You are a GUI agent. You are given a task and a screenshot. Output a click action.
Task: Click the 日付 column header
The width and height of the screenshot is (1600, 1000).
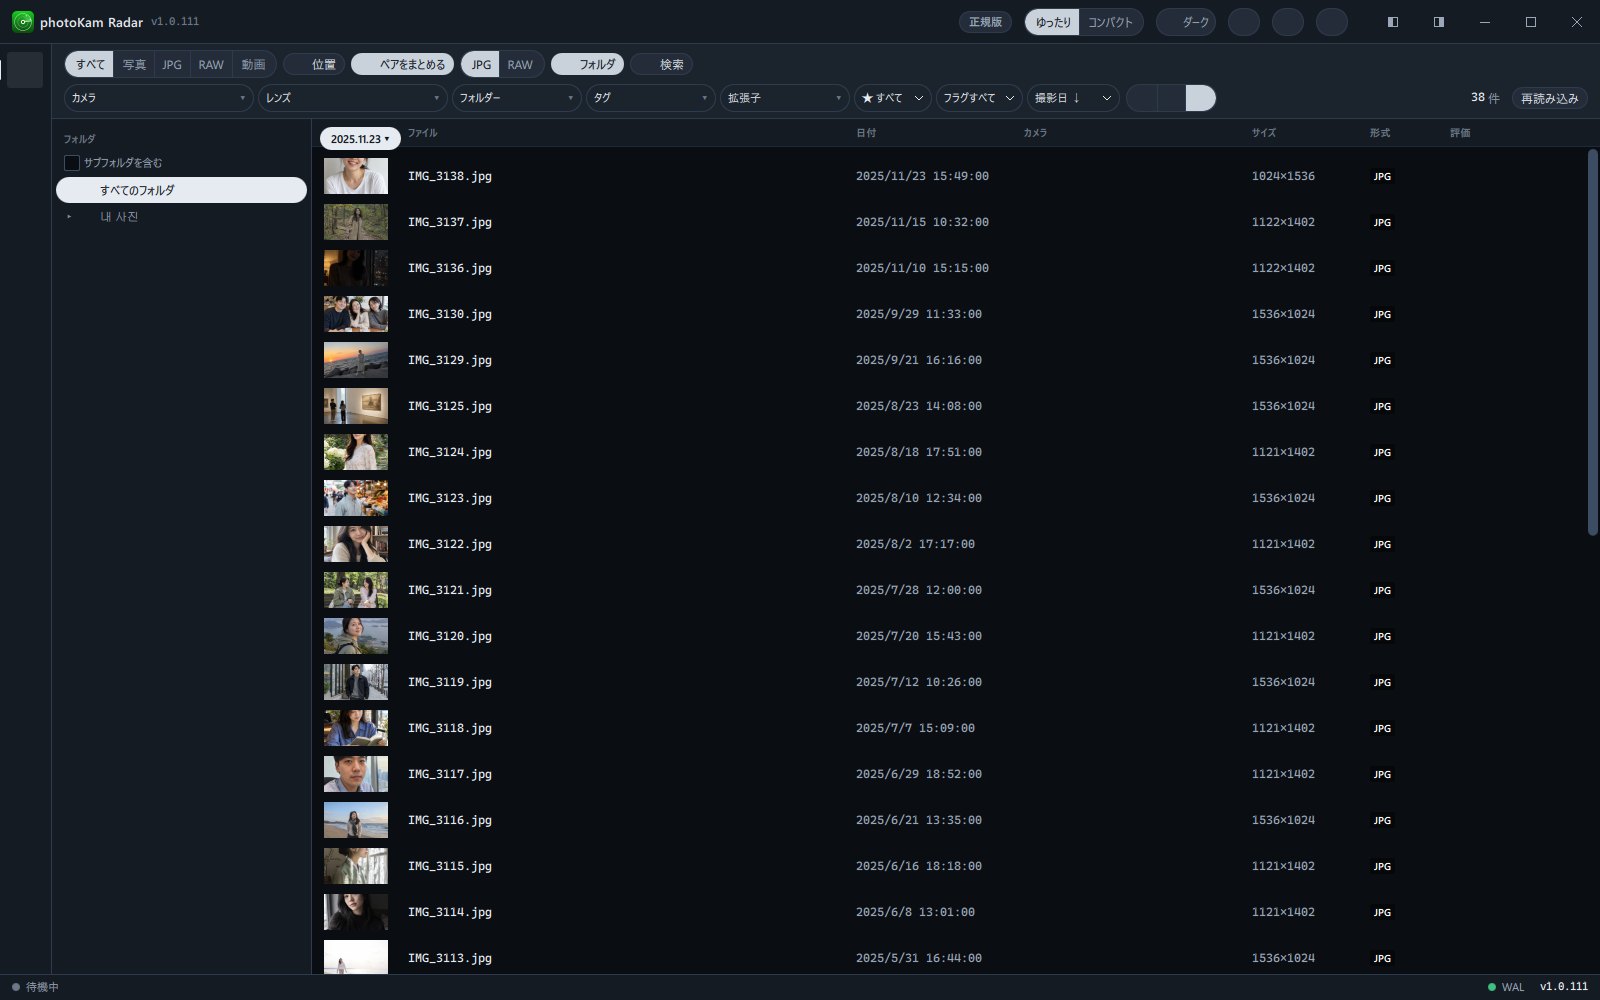point(866,133)
